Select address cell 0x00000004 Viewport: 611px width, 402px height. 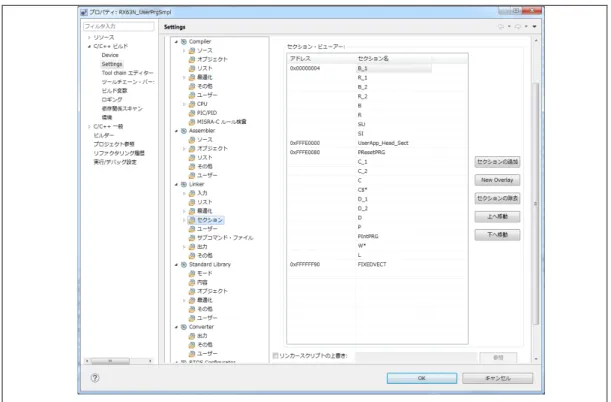coord(305,68)
